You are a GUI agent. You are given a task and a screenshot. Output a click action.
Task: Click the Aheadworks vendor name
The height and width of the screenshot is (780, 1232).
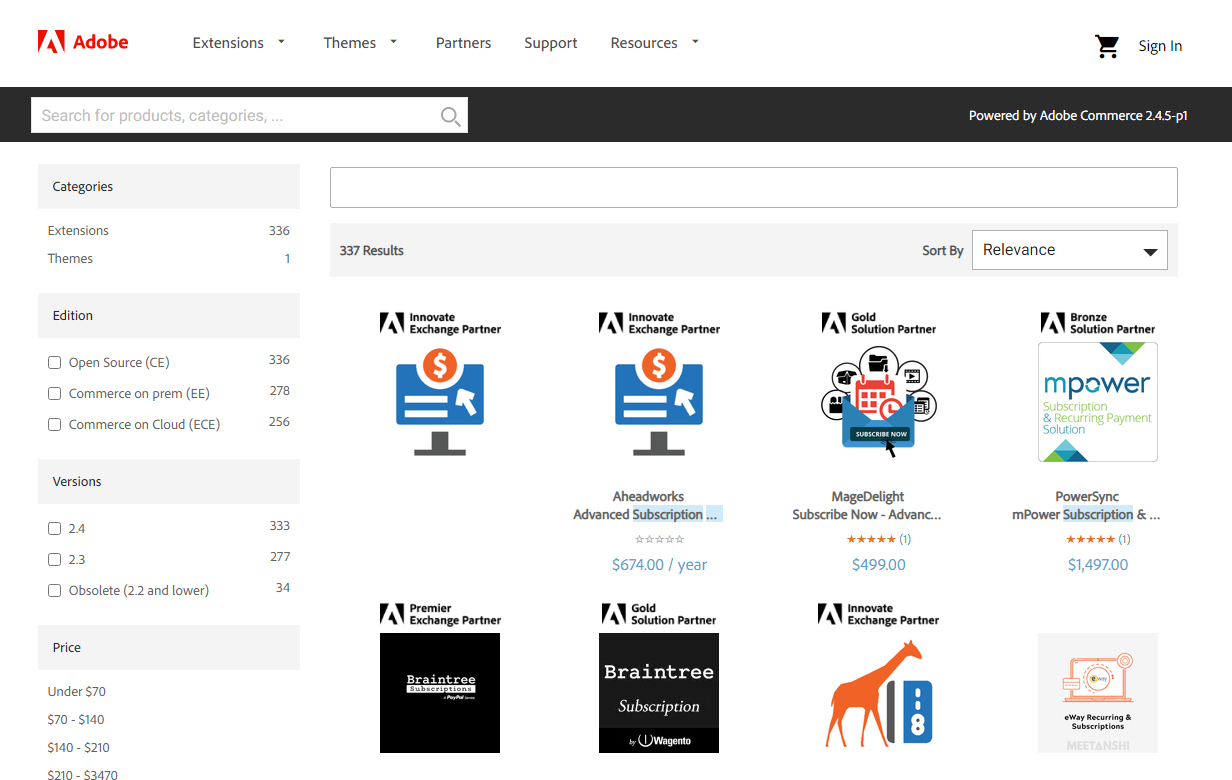point(647,496)
